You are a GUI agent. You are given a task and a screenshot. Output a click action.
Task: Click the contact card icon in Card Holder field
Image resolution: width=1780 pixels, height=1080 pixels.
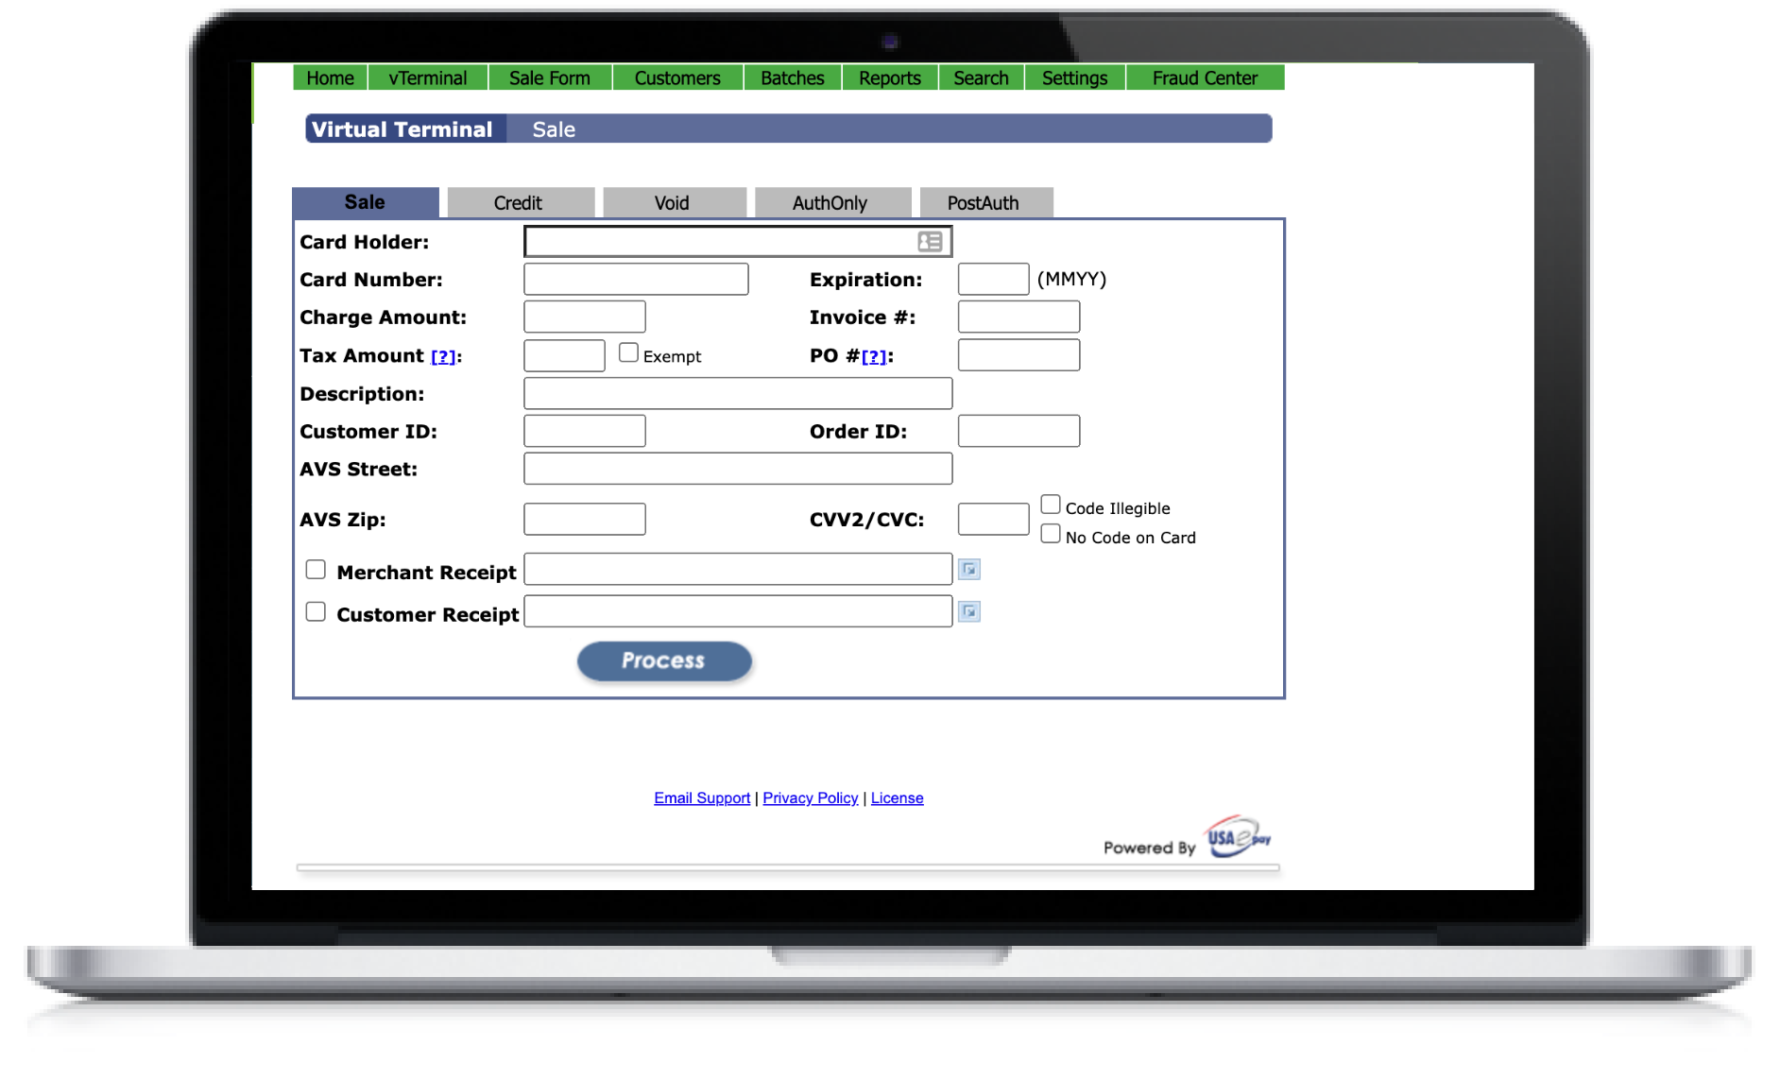pos(929,241)
